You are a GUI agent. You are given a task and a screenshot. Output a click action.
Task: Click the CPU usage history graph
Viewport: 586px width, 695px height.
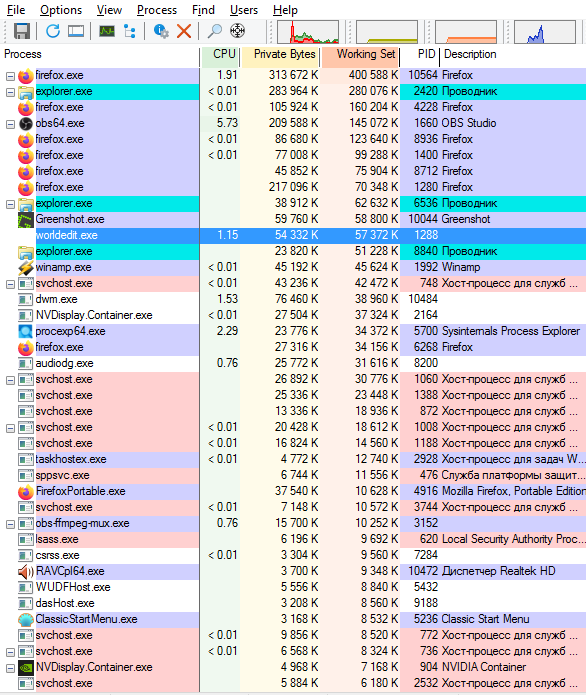tap(308, 32)
